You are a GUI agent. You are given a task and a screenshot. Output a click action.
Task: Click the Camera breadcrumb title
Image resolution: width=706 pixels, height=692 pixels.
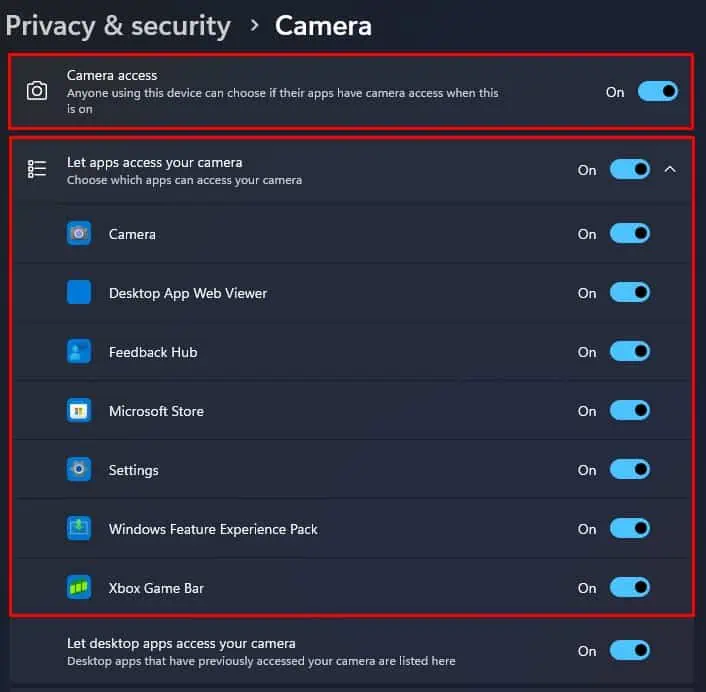(323, 26)
